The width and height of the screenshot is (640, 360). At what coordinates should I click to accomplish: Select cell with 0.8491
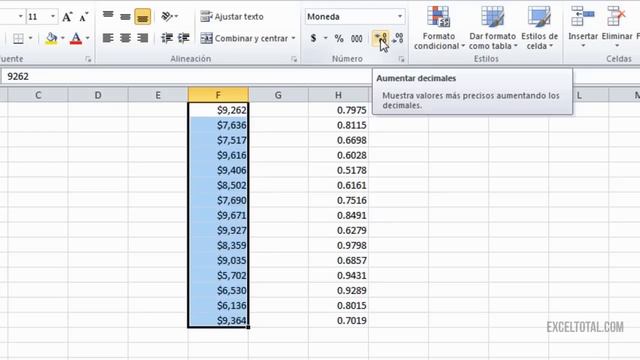click(x=338, y=216)
